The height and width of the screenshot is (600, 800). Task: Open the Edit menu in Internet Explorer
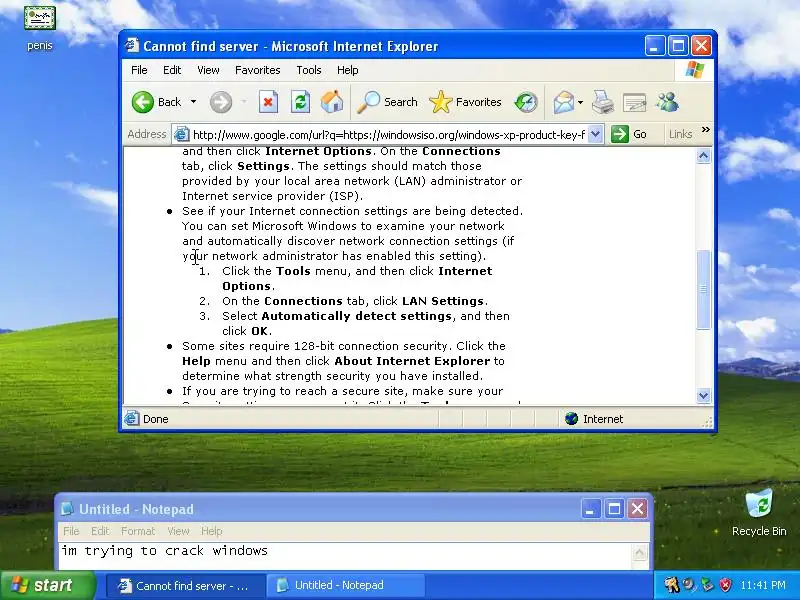pos(172,70)
